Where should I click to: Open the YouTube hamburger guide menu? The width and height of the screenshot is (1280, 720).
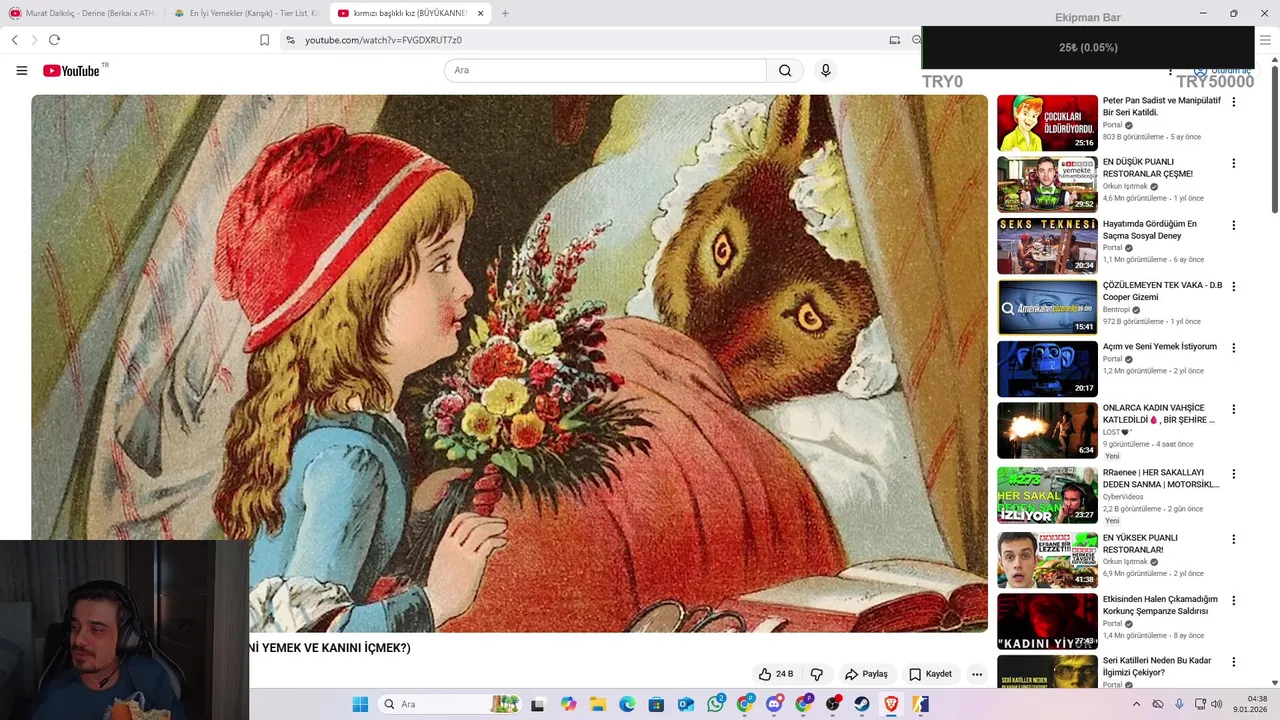point(21,70)
